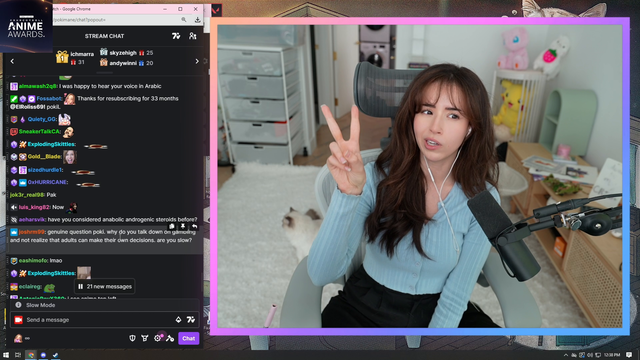Click the face emote in Gold__Blade's message
Screen dimensions: 640x360
pyautogui.click(x=70, y=157)
